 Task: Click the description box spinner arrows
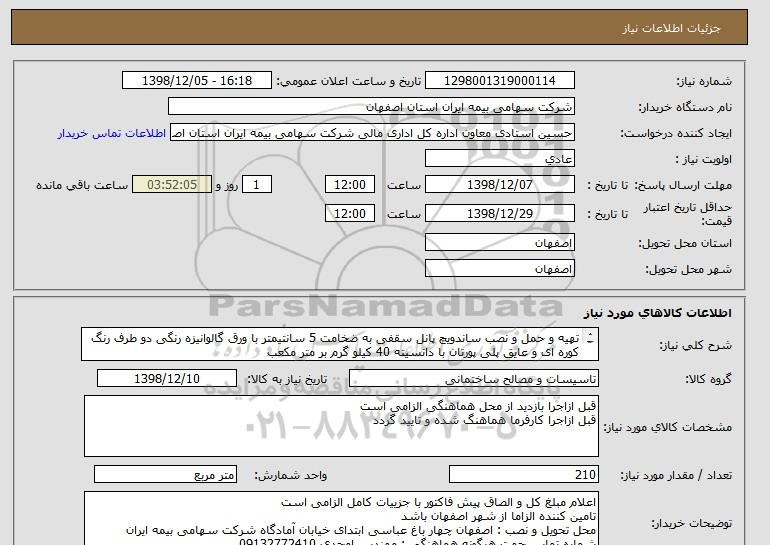tap(590, 338)
